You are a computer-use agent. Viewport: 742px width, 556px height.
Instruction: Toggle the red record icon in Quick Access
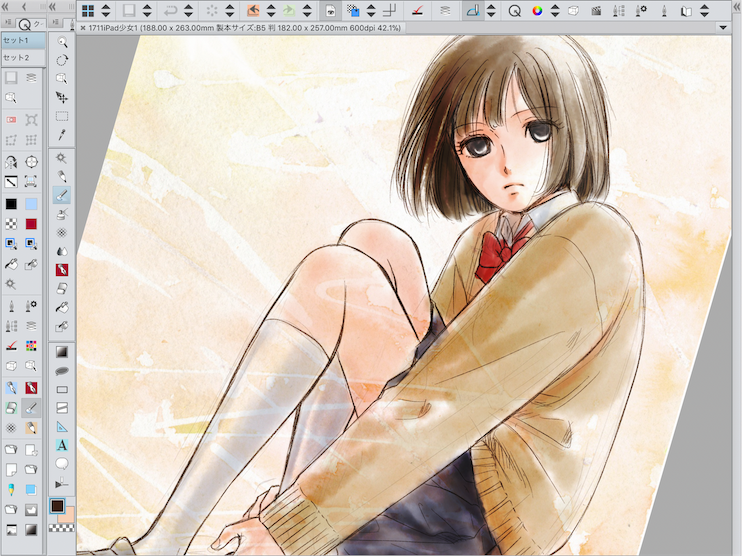[x=11, y=120]
